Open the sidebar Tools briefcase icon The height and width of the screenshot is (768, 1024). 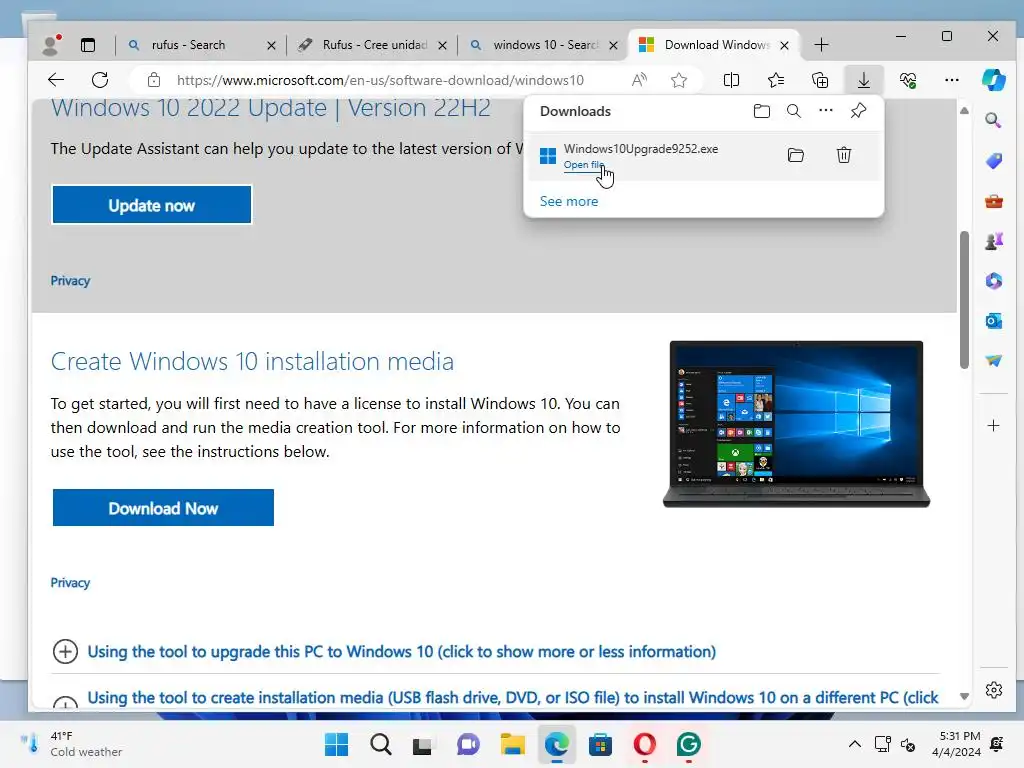993,201
